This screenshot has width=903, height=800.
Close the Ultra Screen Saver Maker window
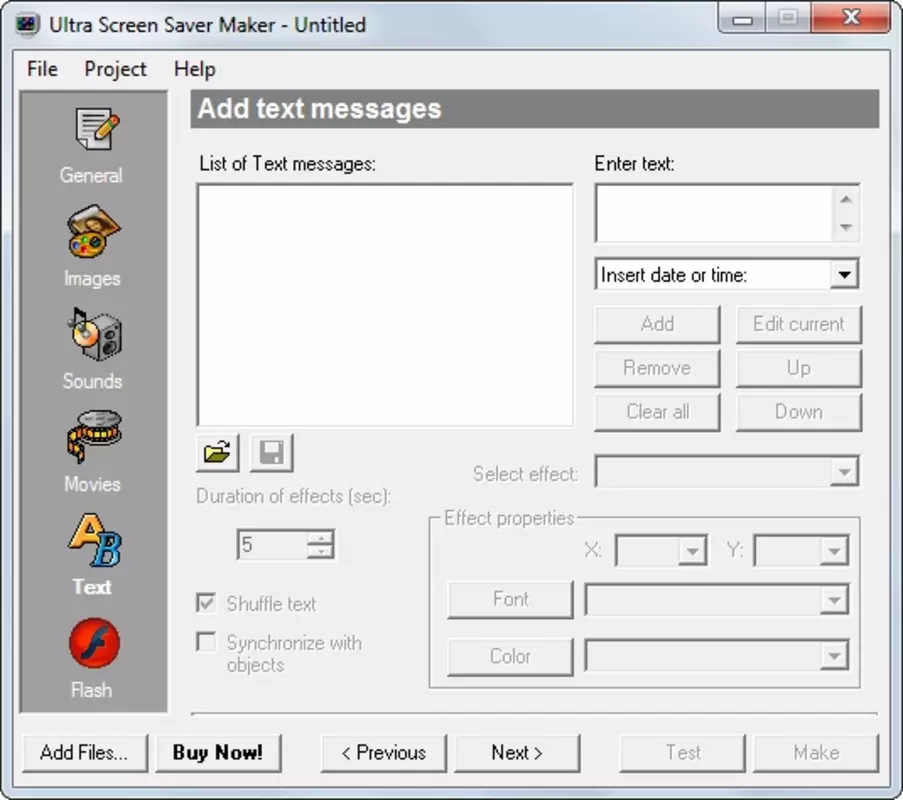point(851,18)
